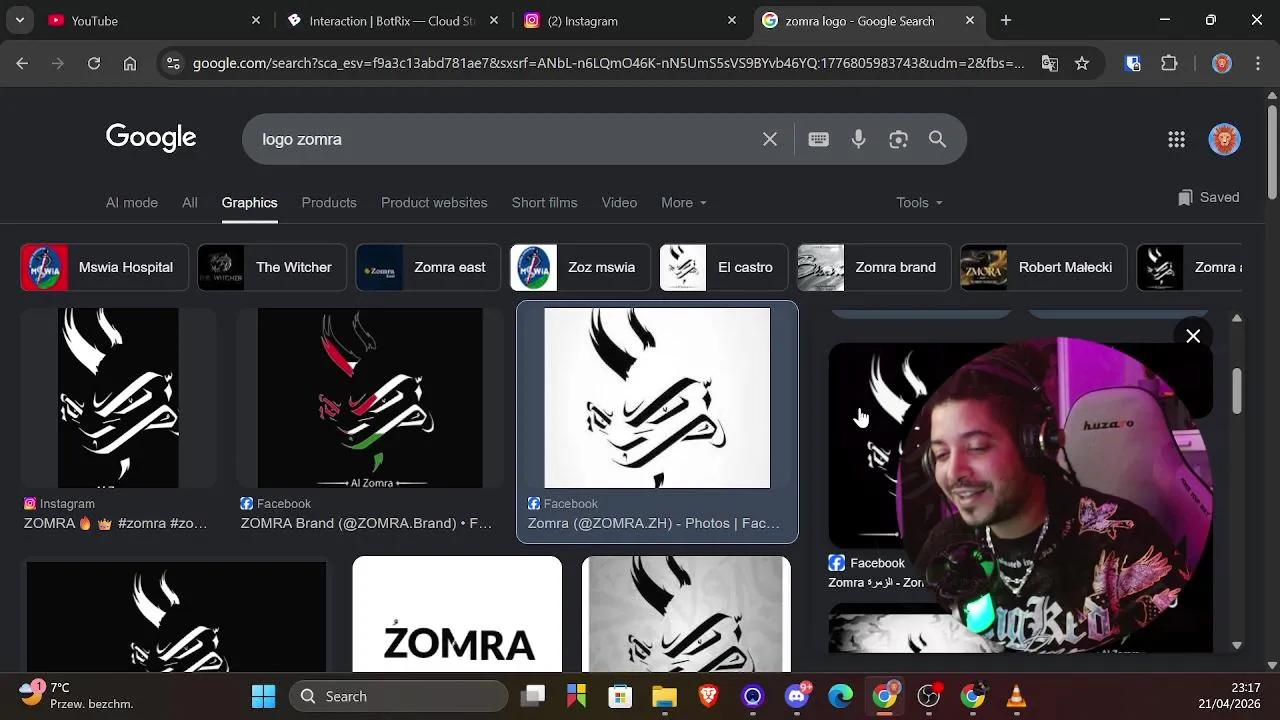1280x720 pixels.
Task: Open the on-screen keyboard input tool
Action: 818,139
